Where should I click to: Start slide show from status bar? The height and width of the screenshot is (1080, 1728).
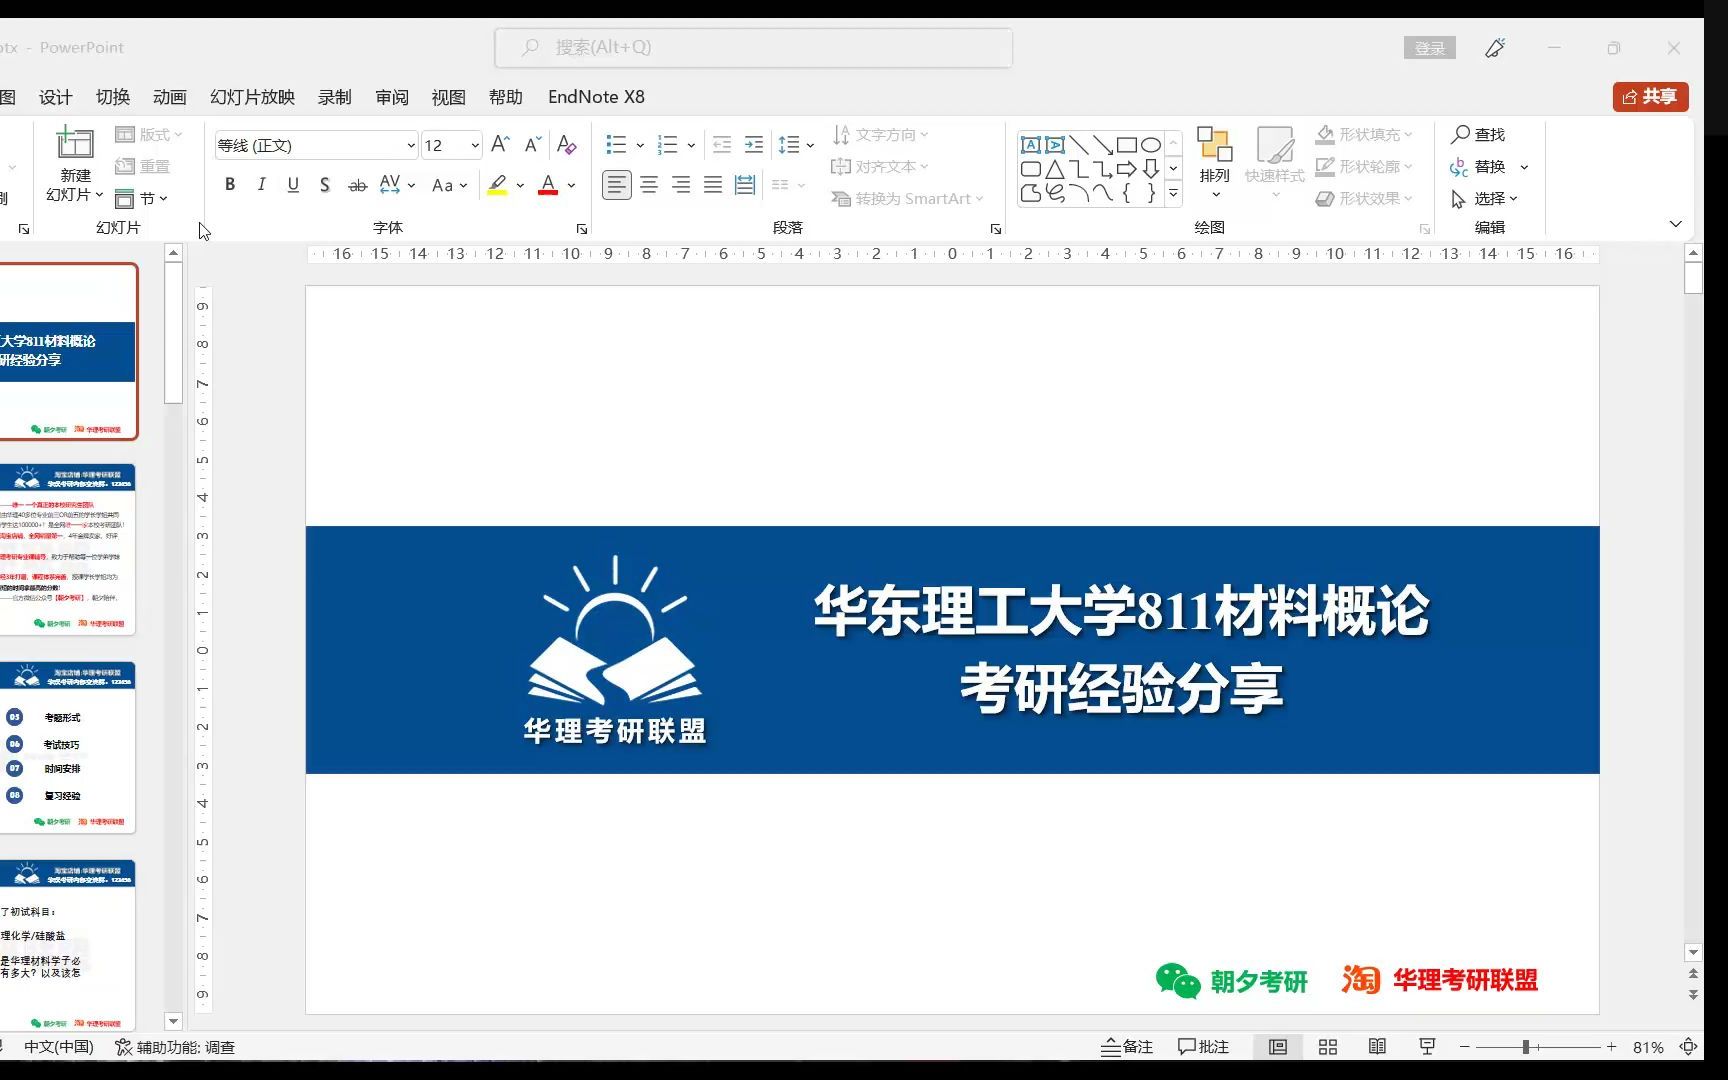click(x=1427, y=1047)
